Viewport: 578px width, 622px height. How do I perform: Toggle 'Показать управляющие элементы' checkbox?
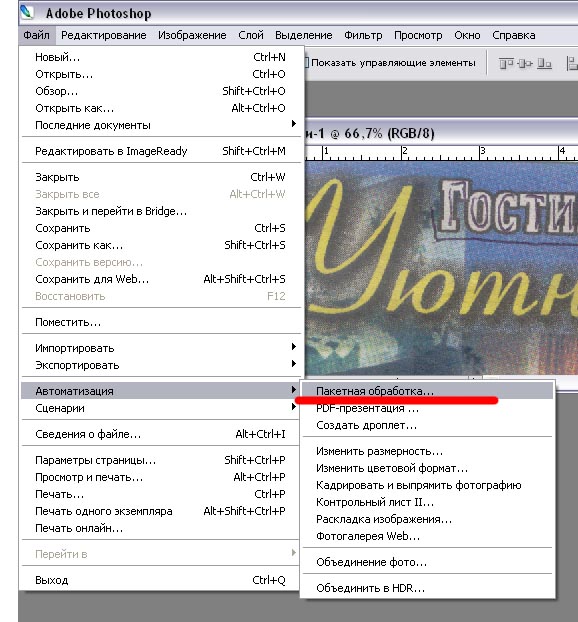(x=306, y=63)
